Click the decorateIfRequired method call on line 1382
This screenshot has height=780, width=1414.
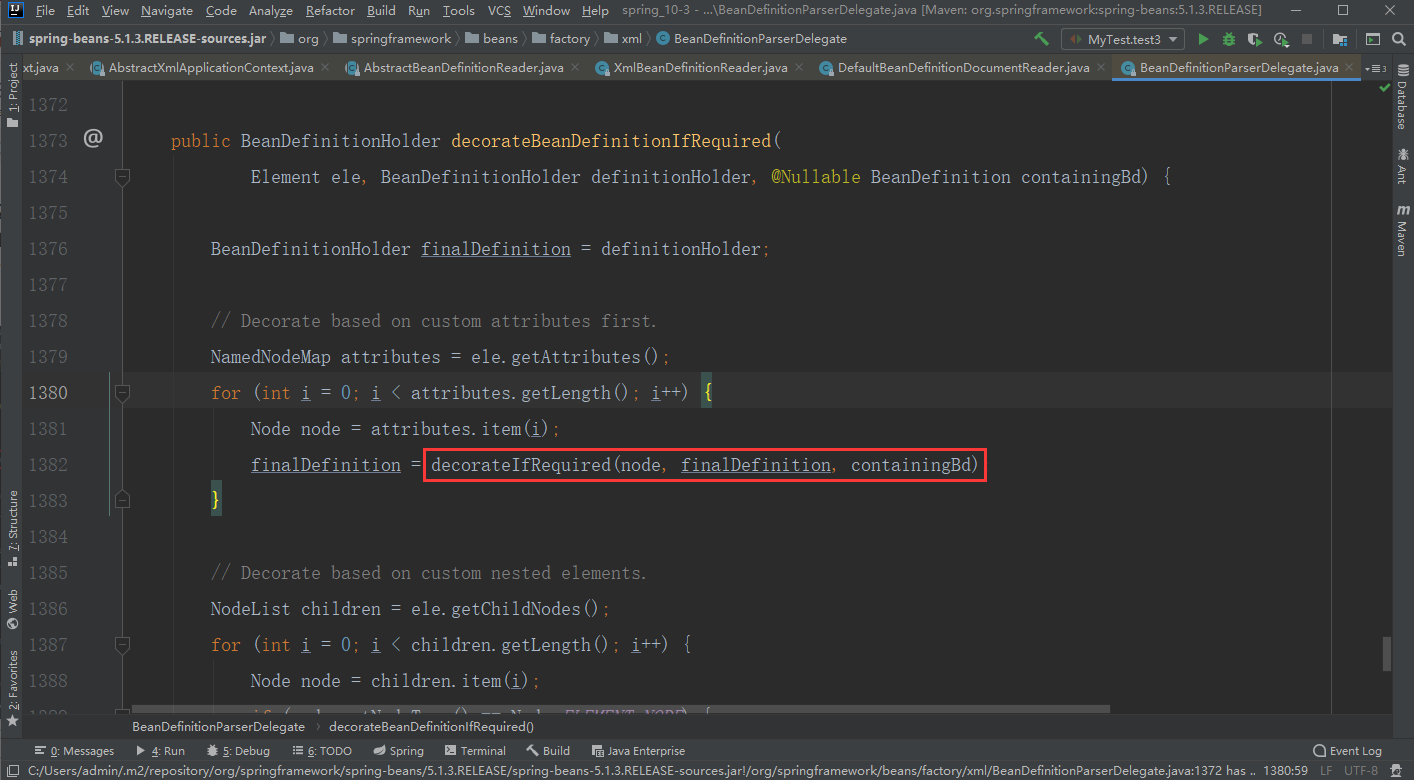click(520, 465)
